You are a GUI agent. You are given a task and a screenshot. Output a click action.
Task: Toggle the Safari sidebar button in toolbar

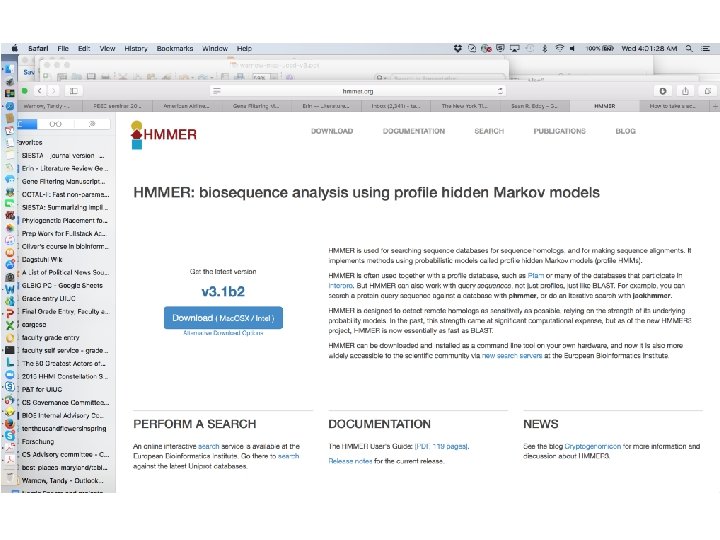coord(73,91)
